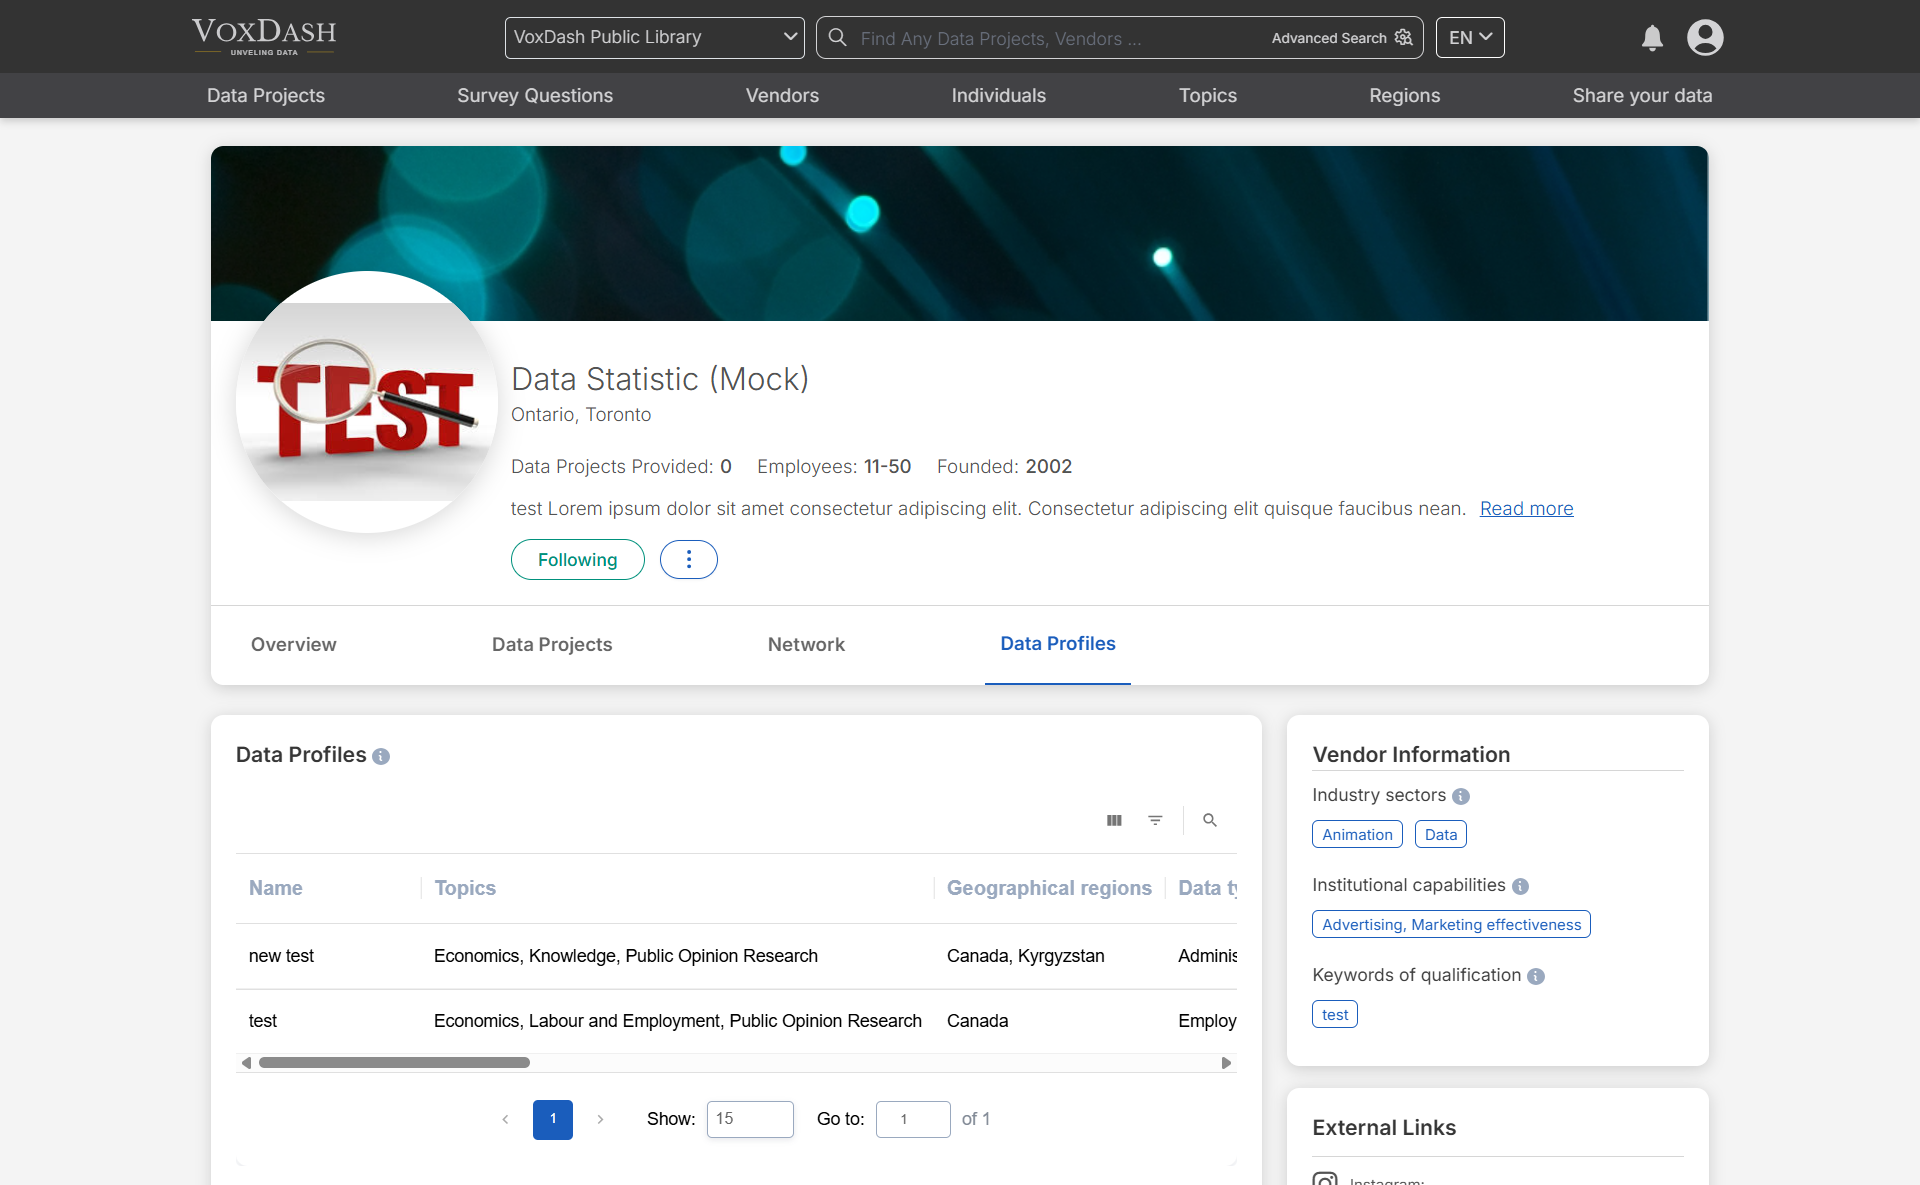Click the Advanced Search gear icon
The width and height of the screenshot is (1920, 1185).
point(1404,38)
